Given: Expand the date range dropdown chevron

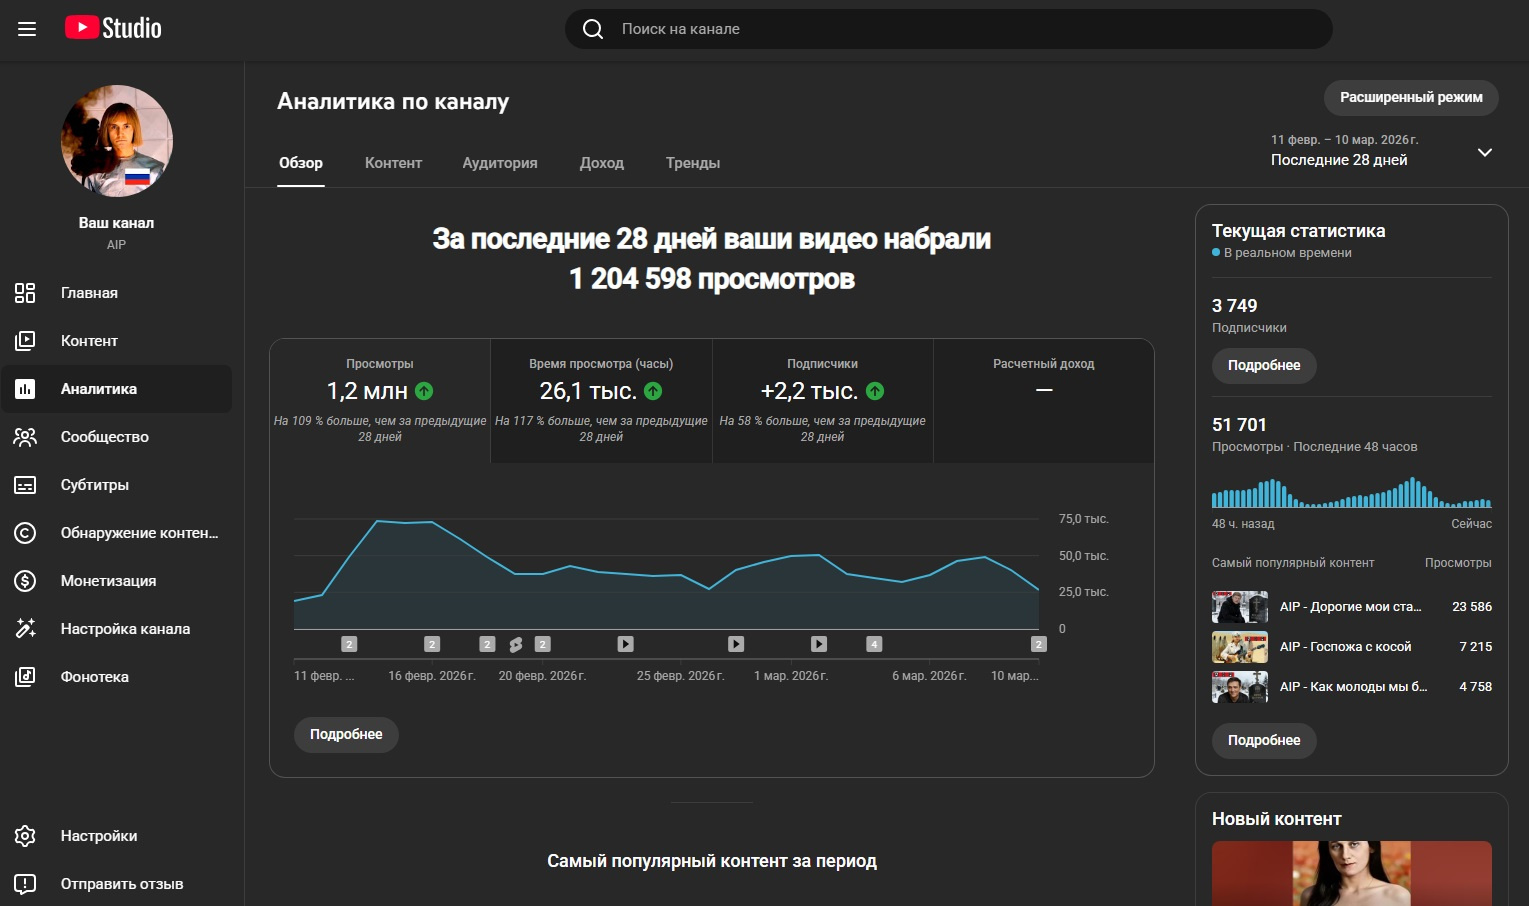Looking at the screenshot, I should pos(1484,152).
